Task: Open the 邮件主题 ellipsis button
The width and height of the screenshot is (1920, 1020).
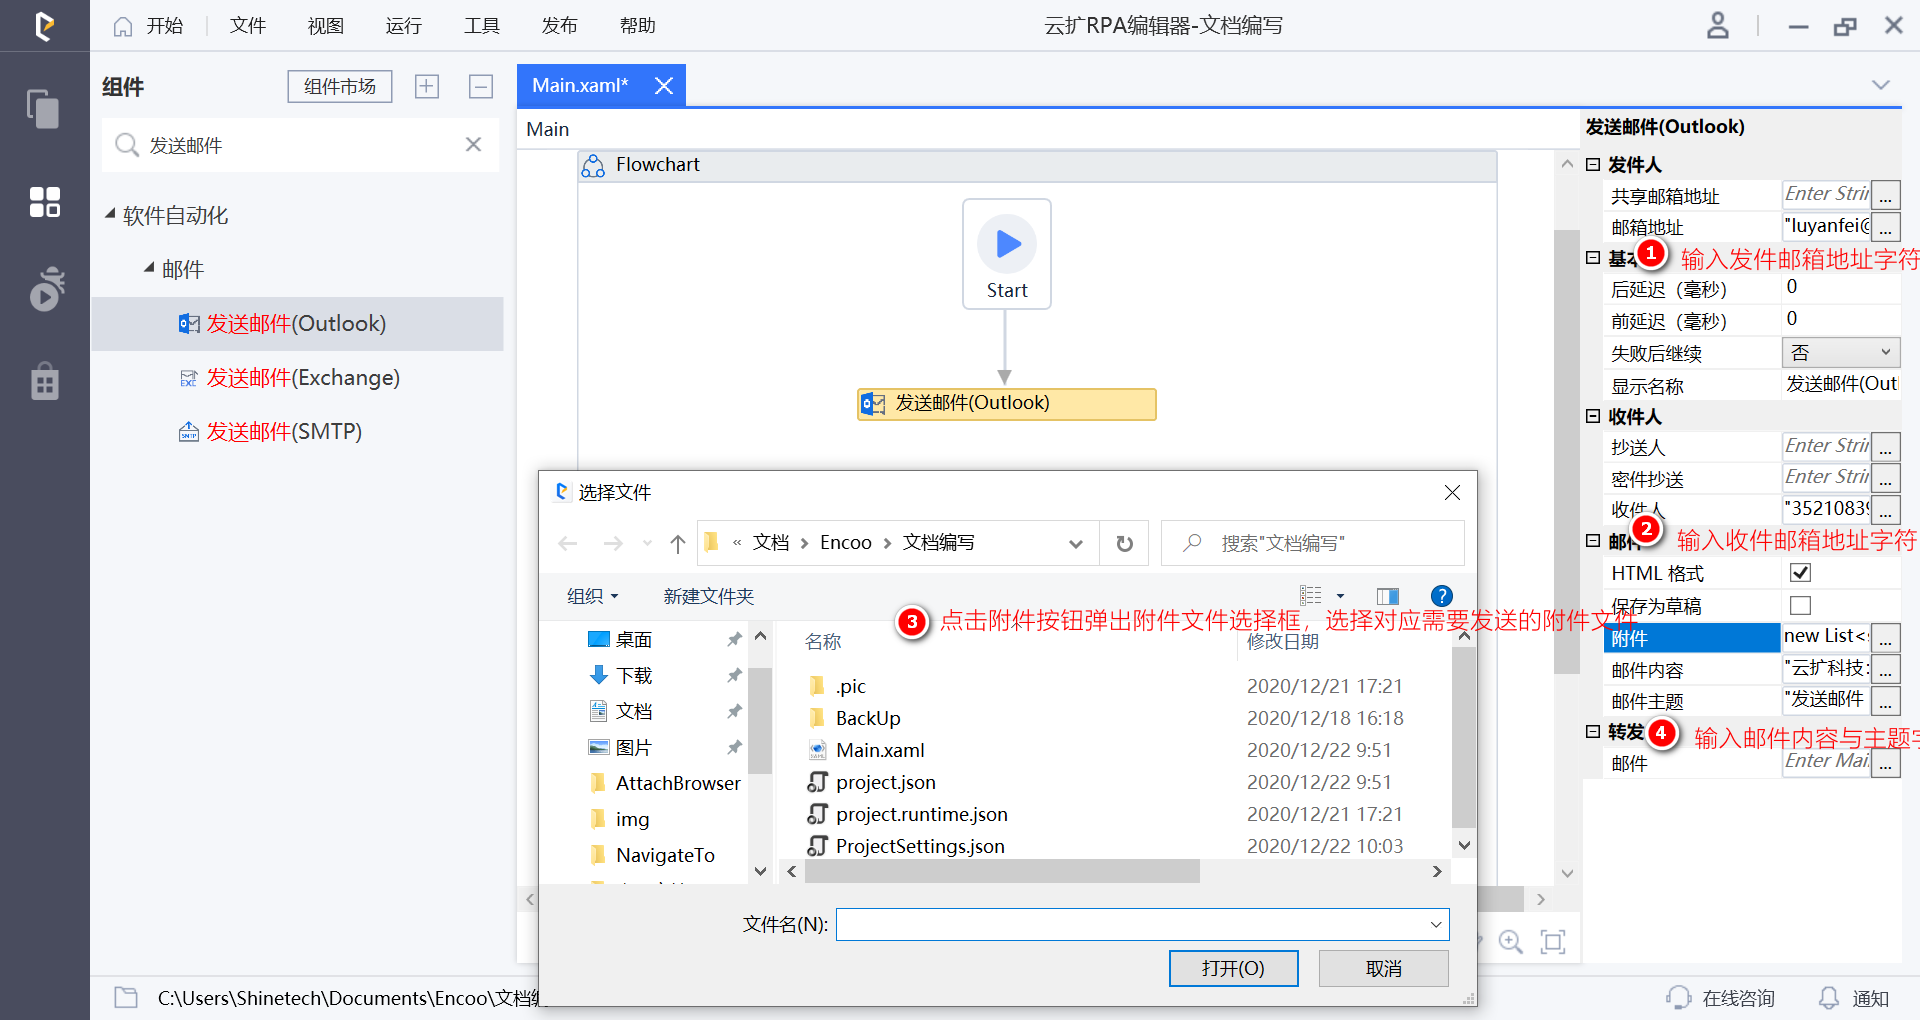Action: point(1885,701)
